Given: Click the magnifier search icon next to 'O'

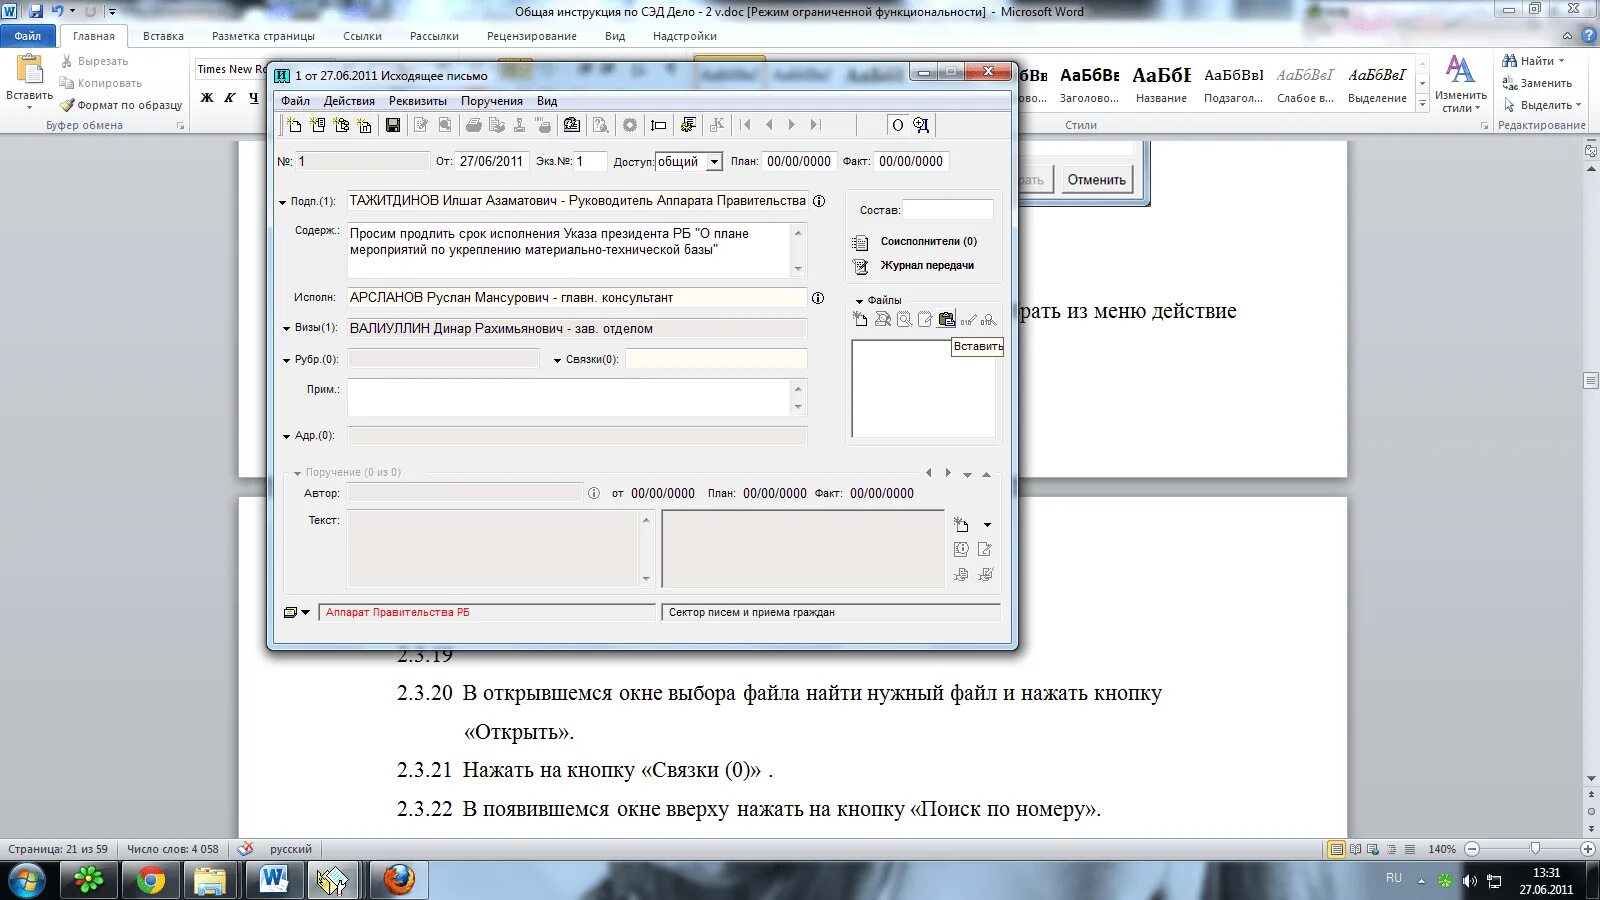Looking at the screenshot, I should pyautogui.click(x=921, y=125).
